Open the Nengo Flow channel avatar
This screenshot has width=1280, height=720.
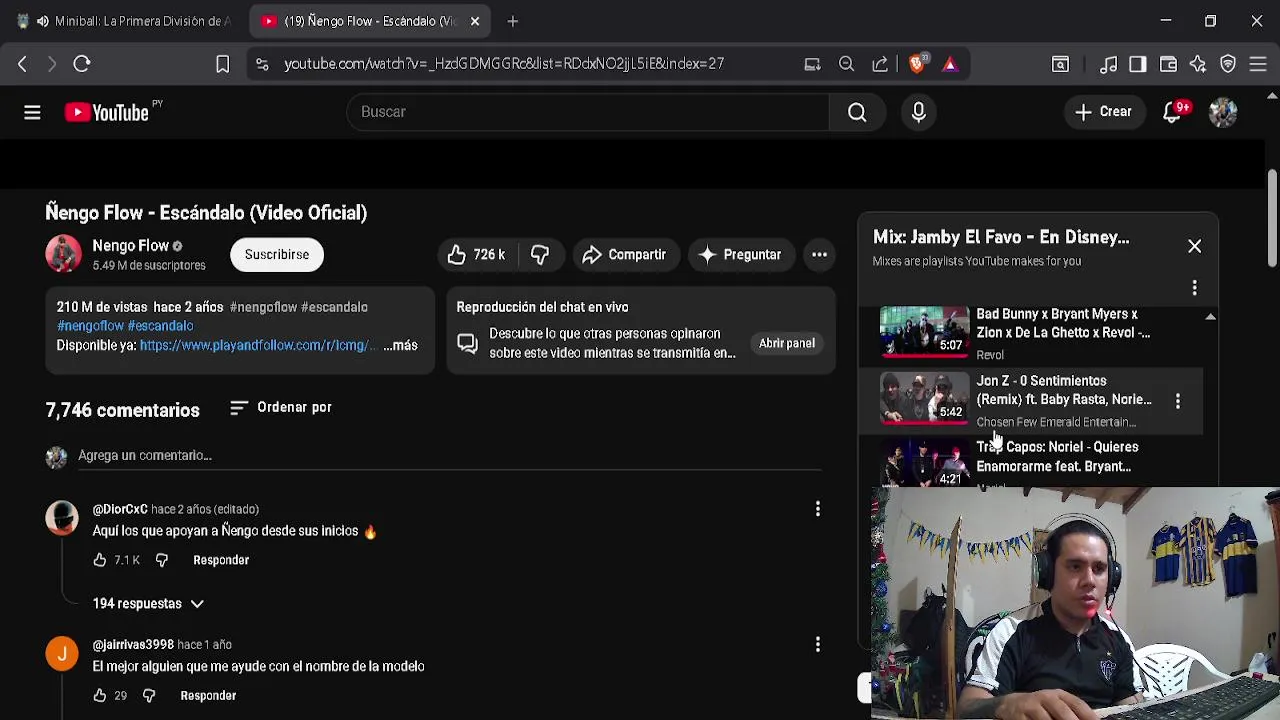tap(63, 254)
